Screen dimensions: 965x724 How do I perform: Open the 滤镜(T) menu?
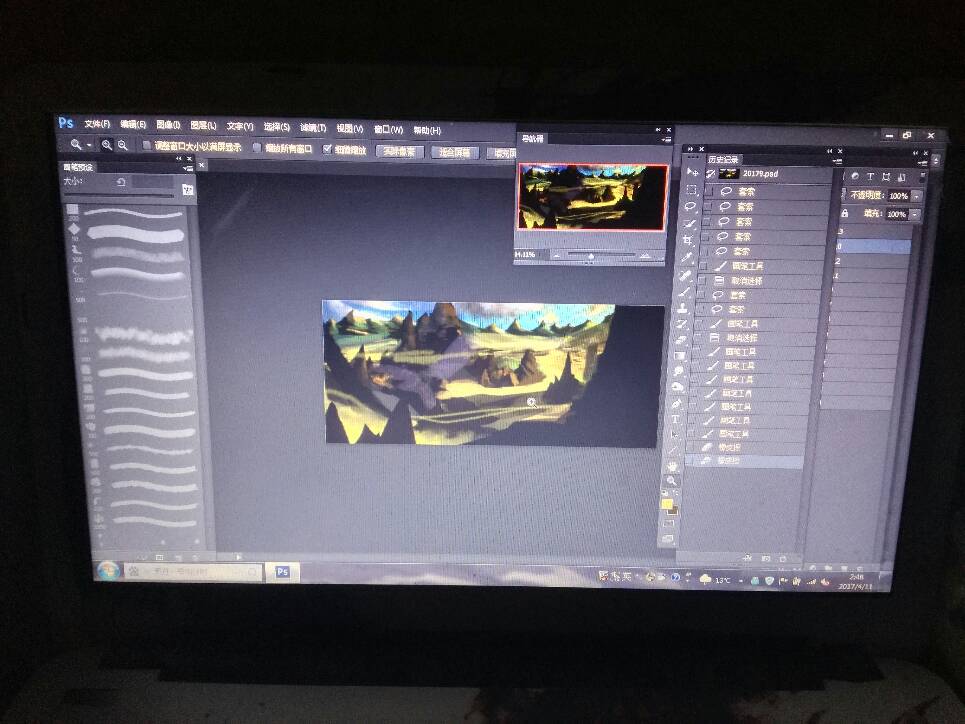[x=313, y=127]
